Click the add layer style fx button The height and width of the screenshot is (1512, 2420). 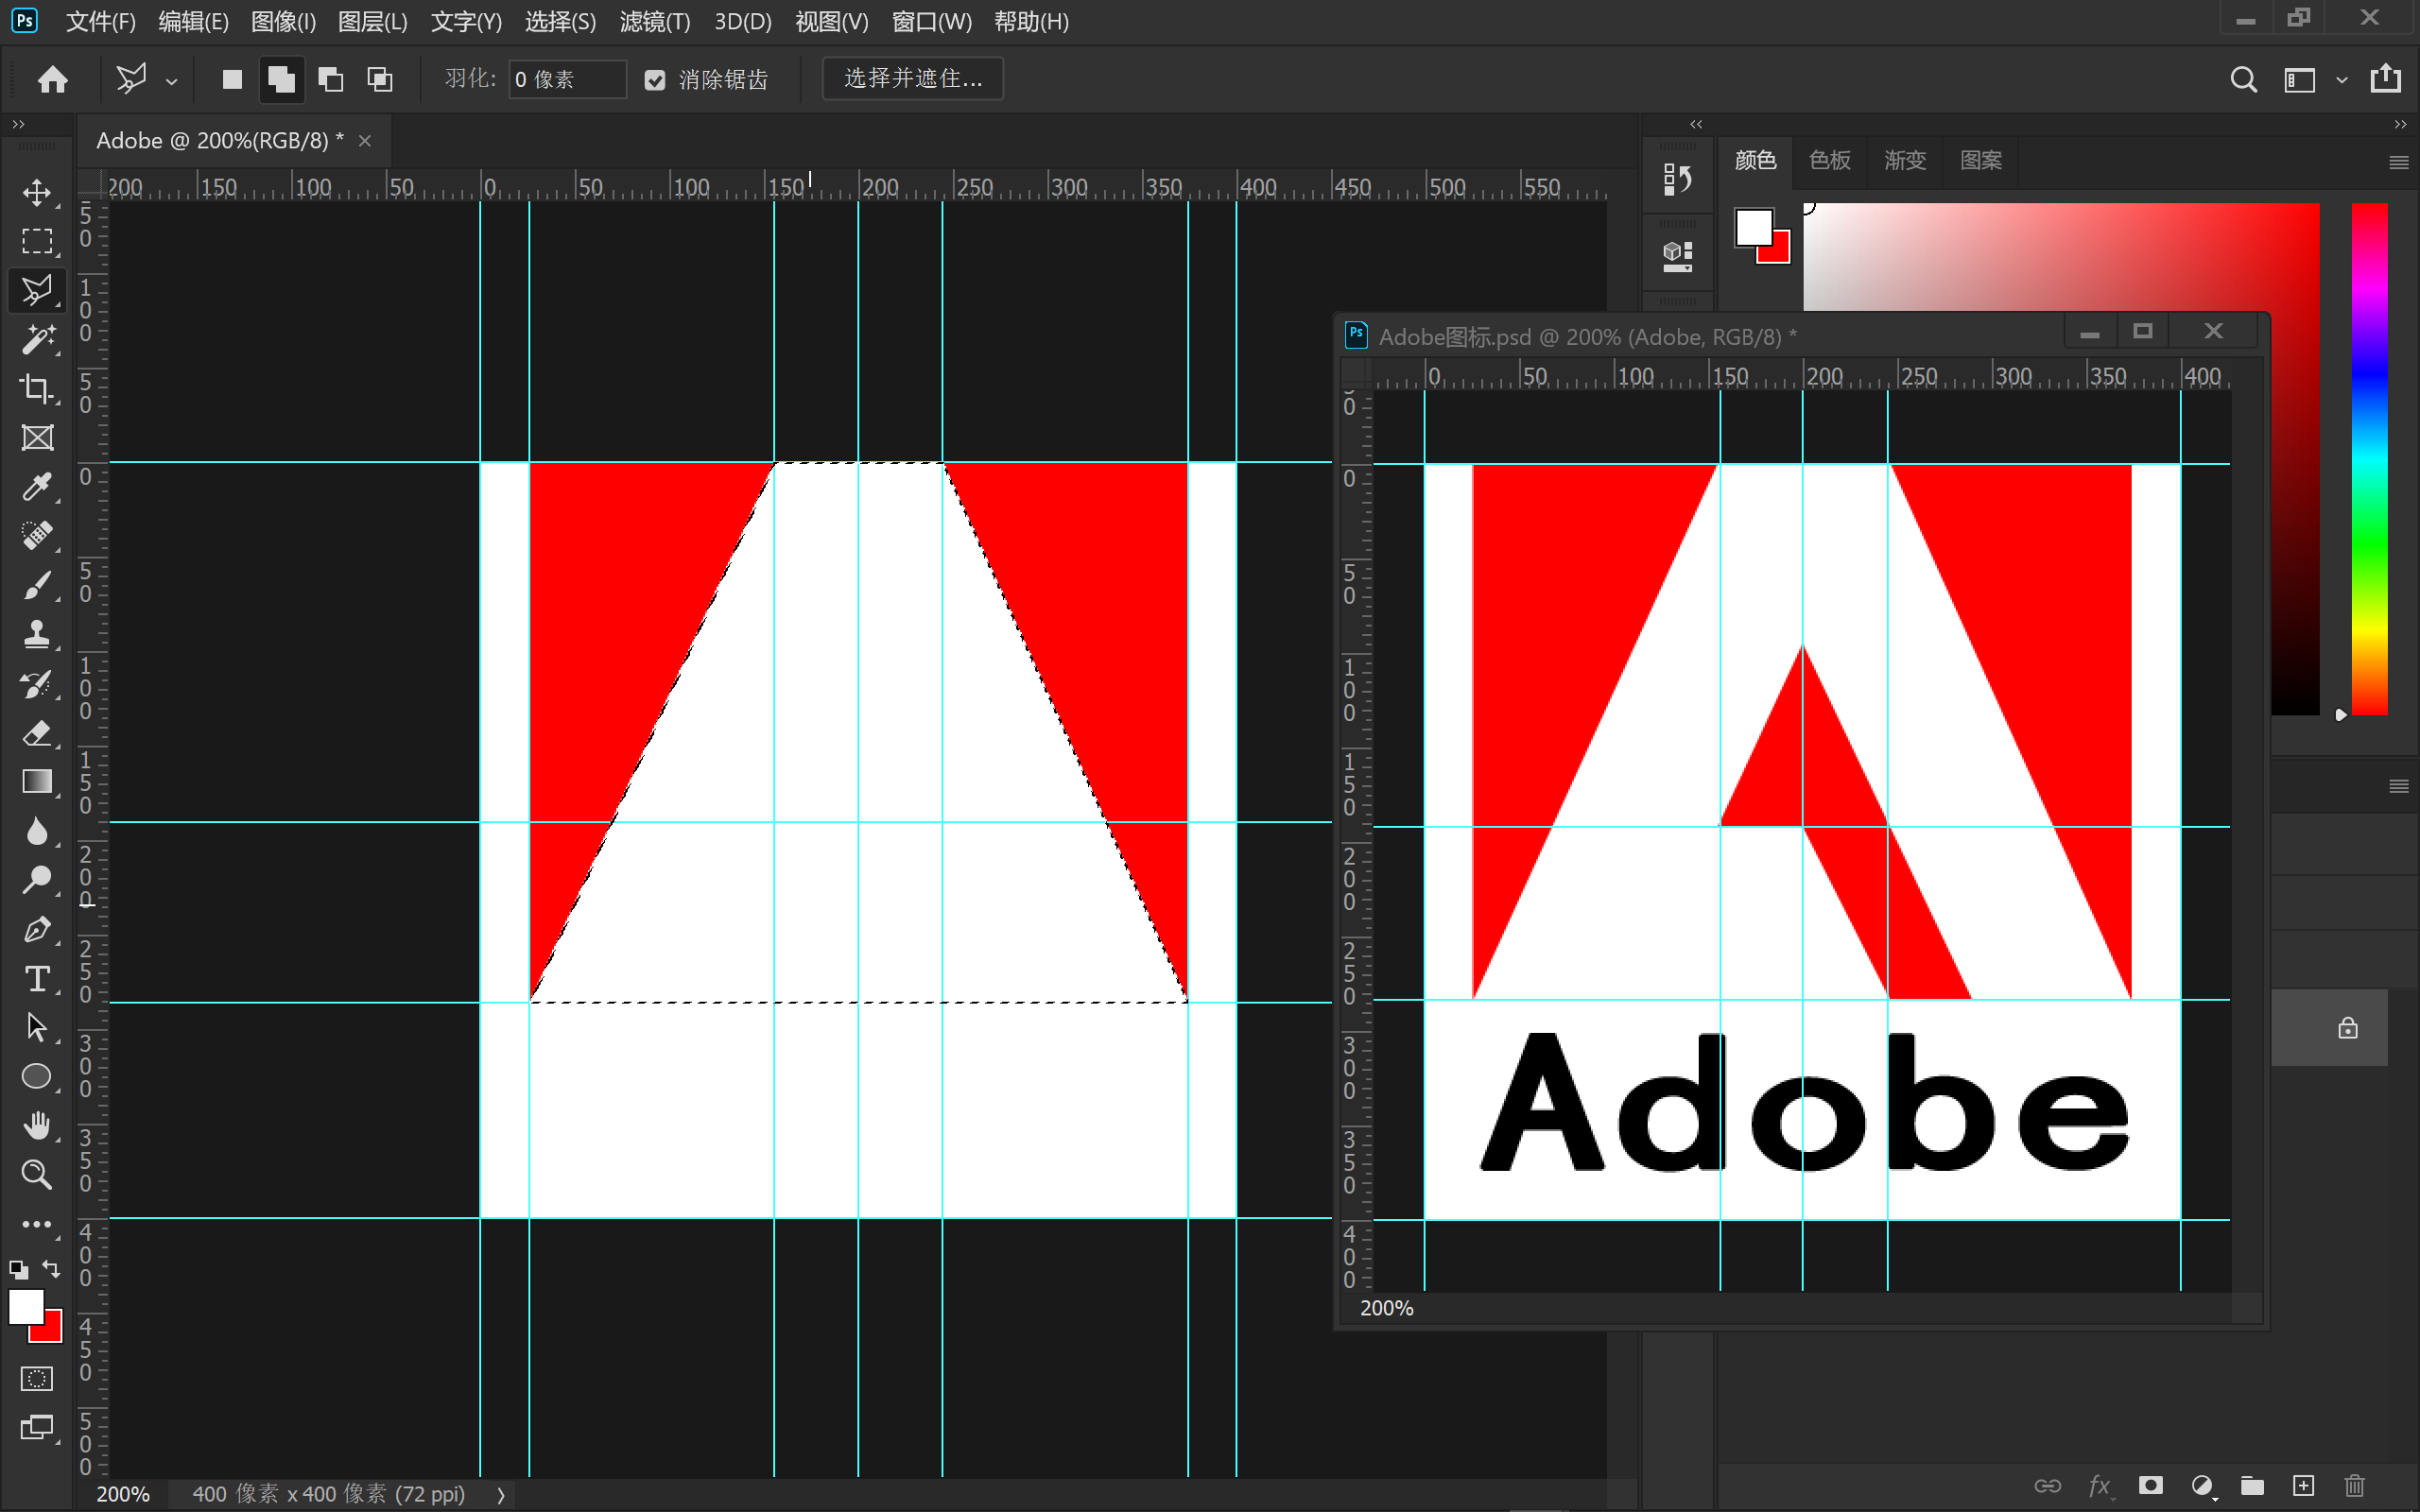point(2100,1486)
